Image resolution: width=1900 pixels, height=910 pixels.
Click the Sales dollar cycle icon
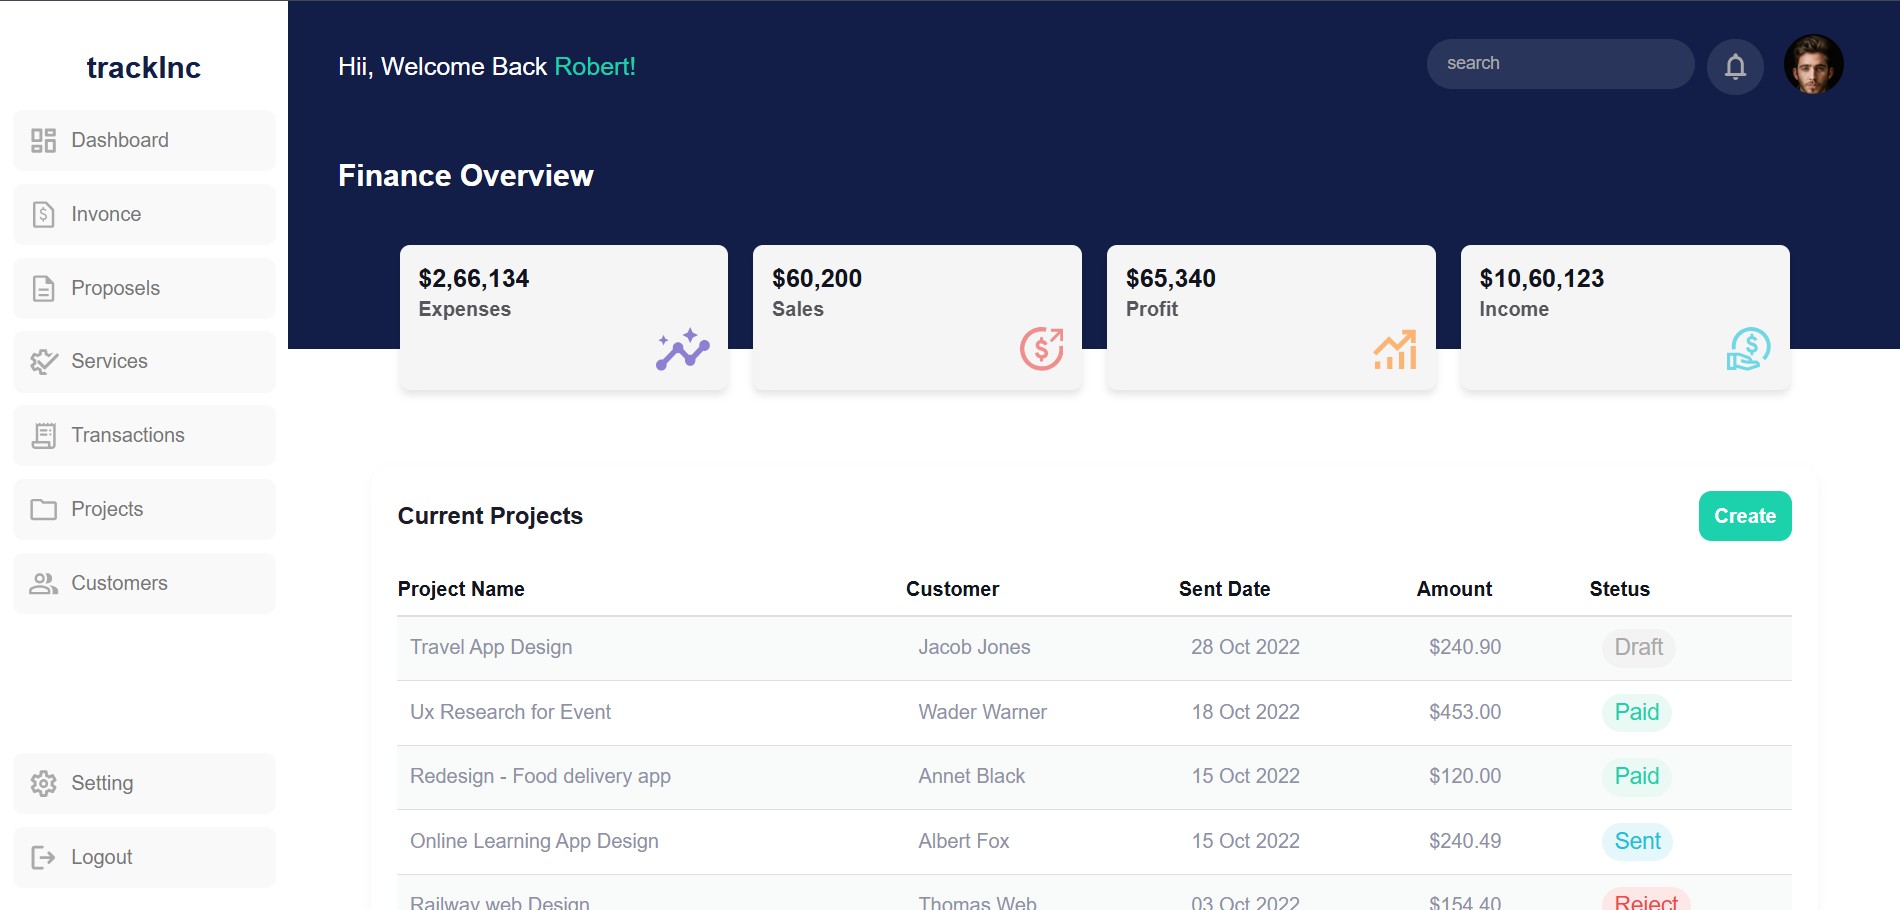pyautogui.click(x=1041, y=349)
